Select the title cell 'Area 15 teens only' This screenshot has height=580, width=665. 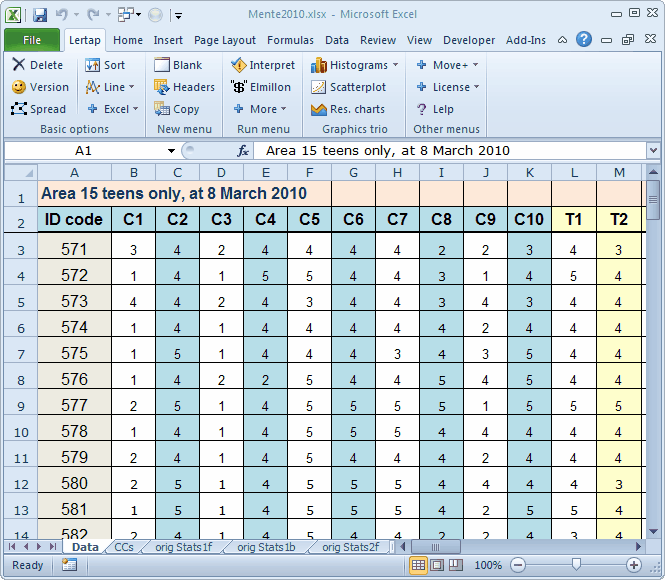tap(184, 193)
